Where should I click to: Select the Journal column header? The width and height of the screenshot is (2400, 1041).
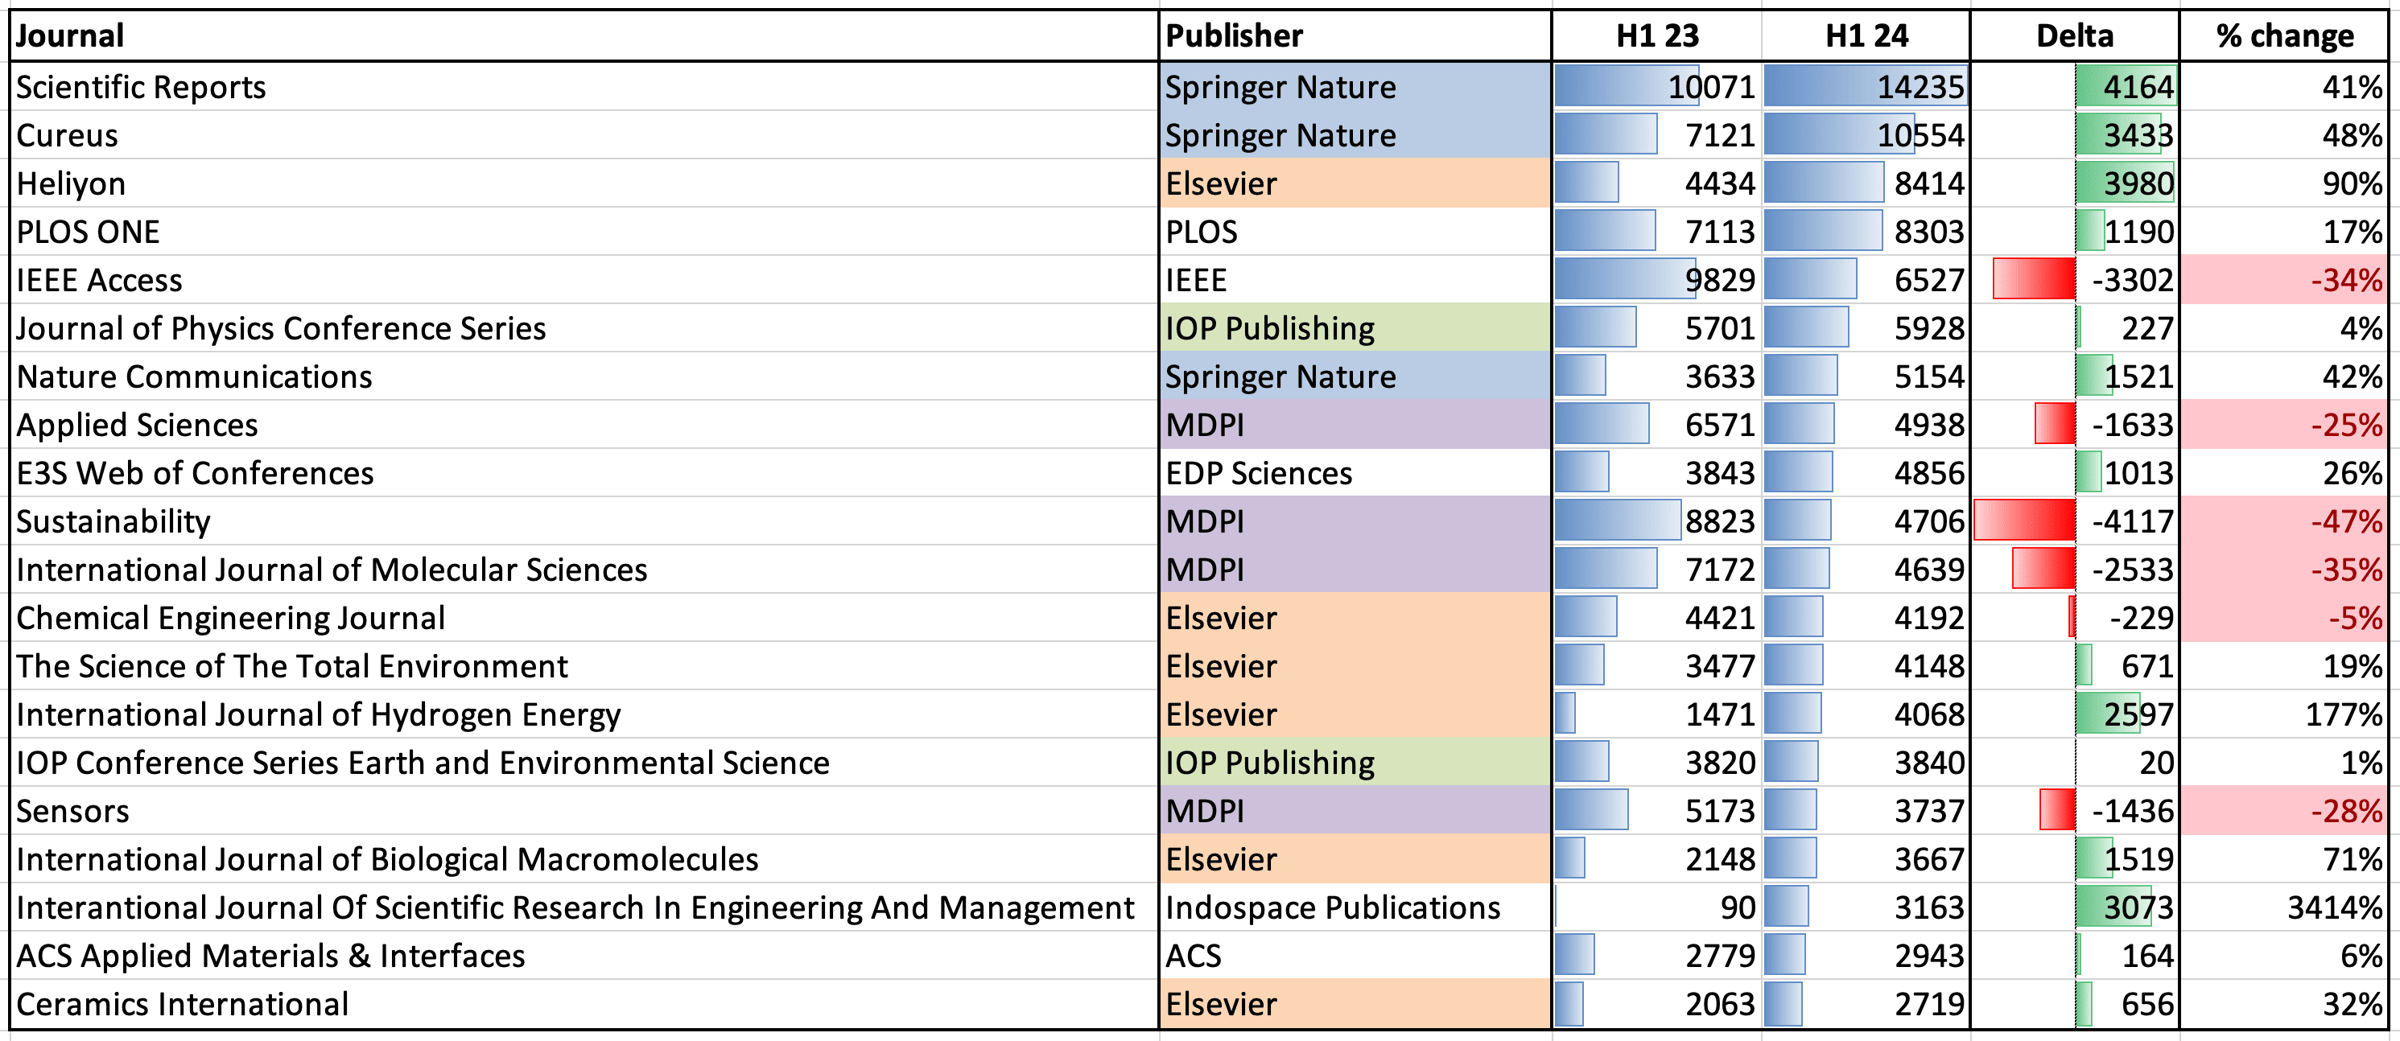[x=584, y=36]
